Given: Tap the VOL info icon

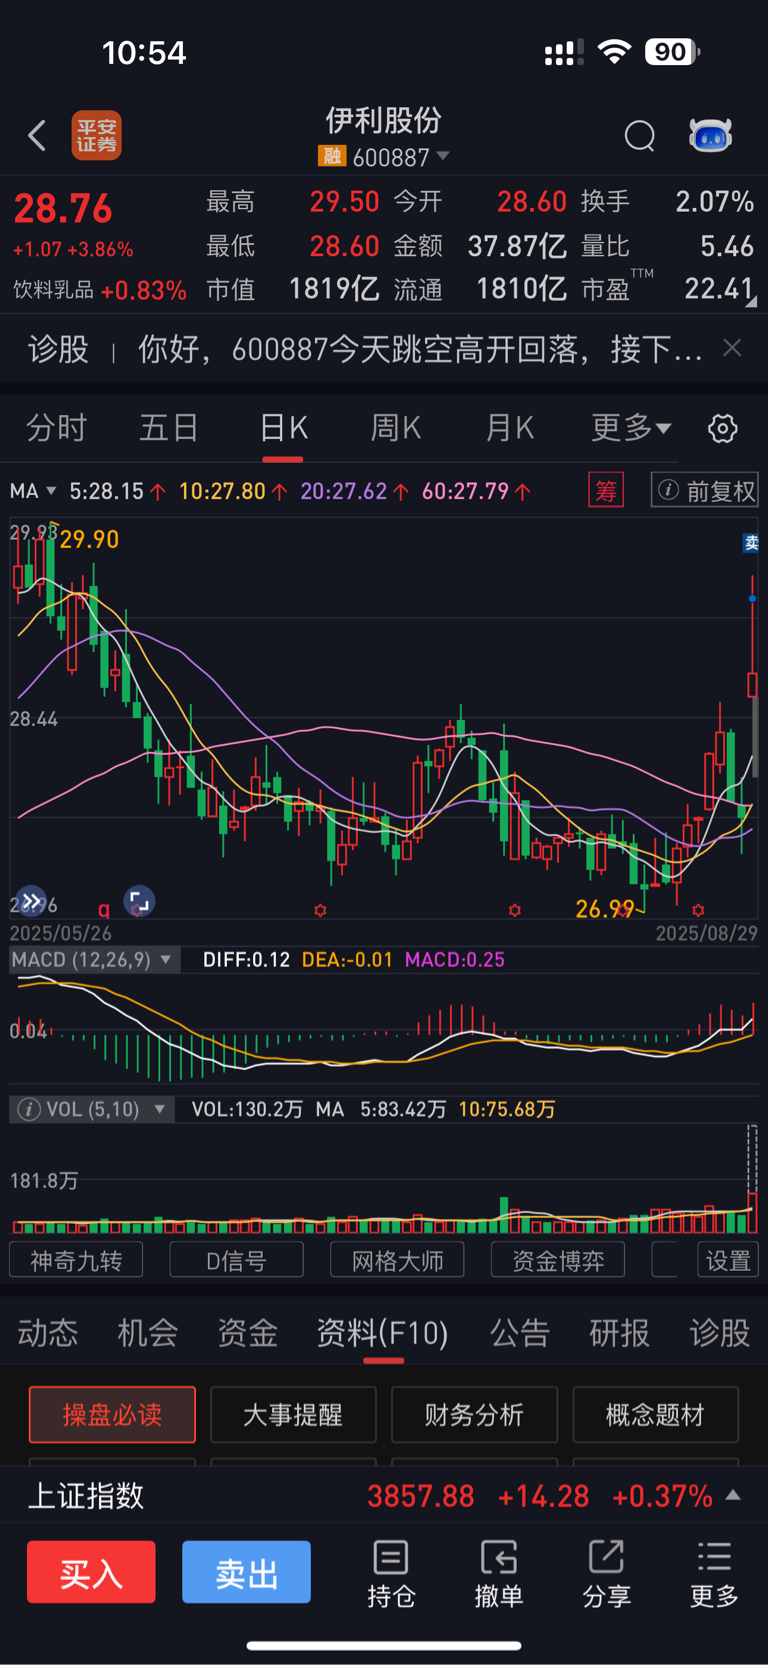Looking at the screenshot, I should (29, 1109).
